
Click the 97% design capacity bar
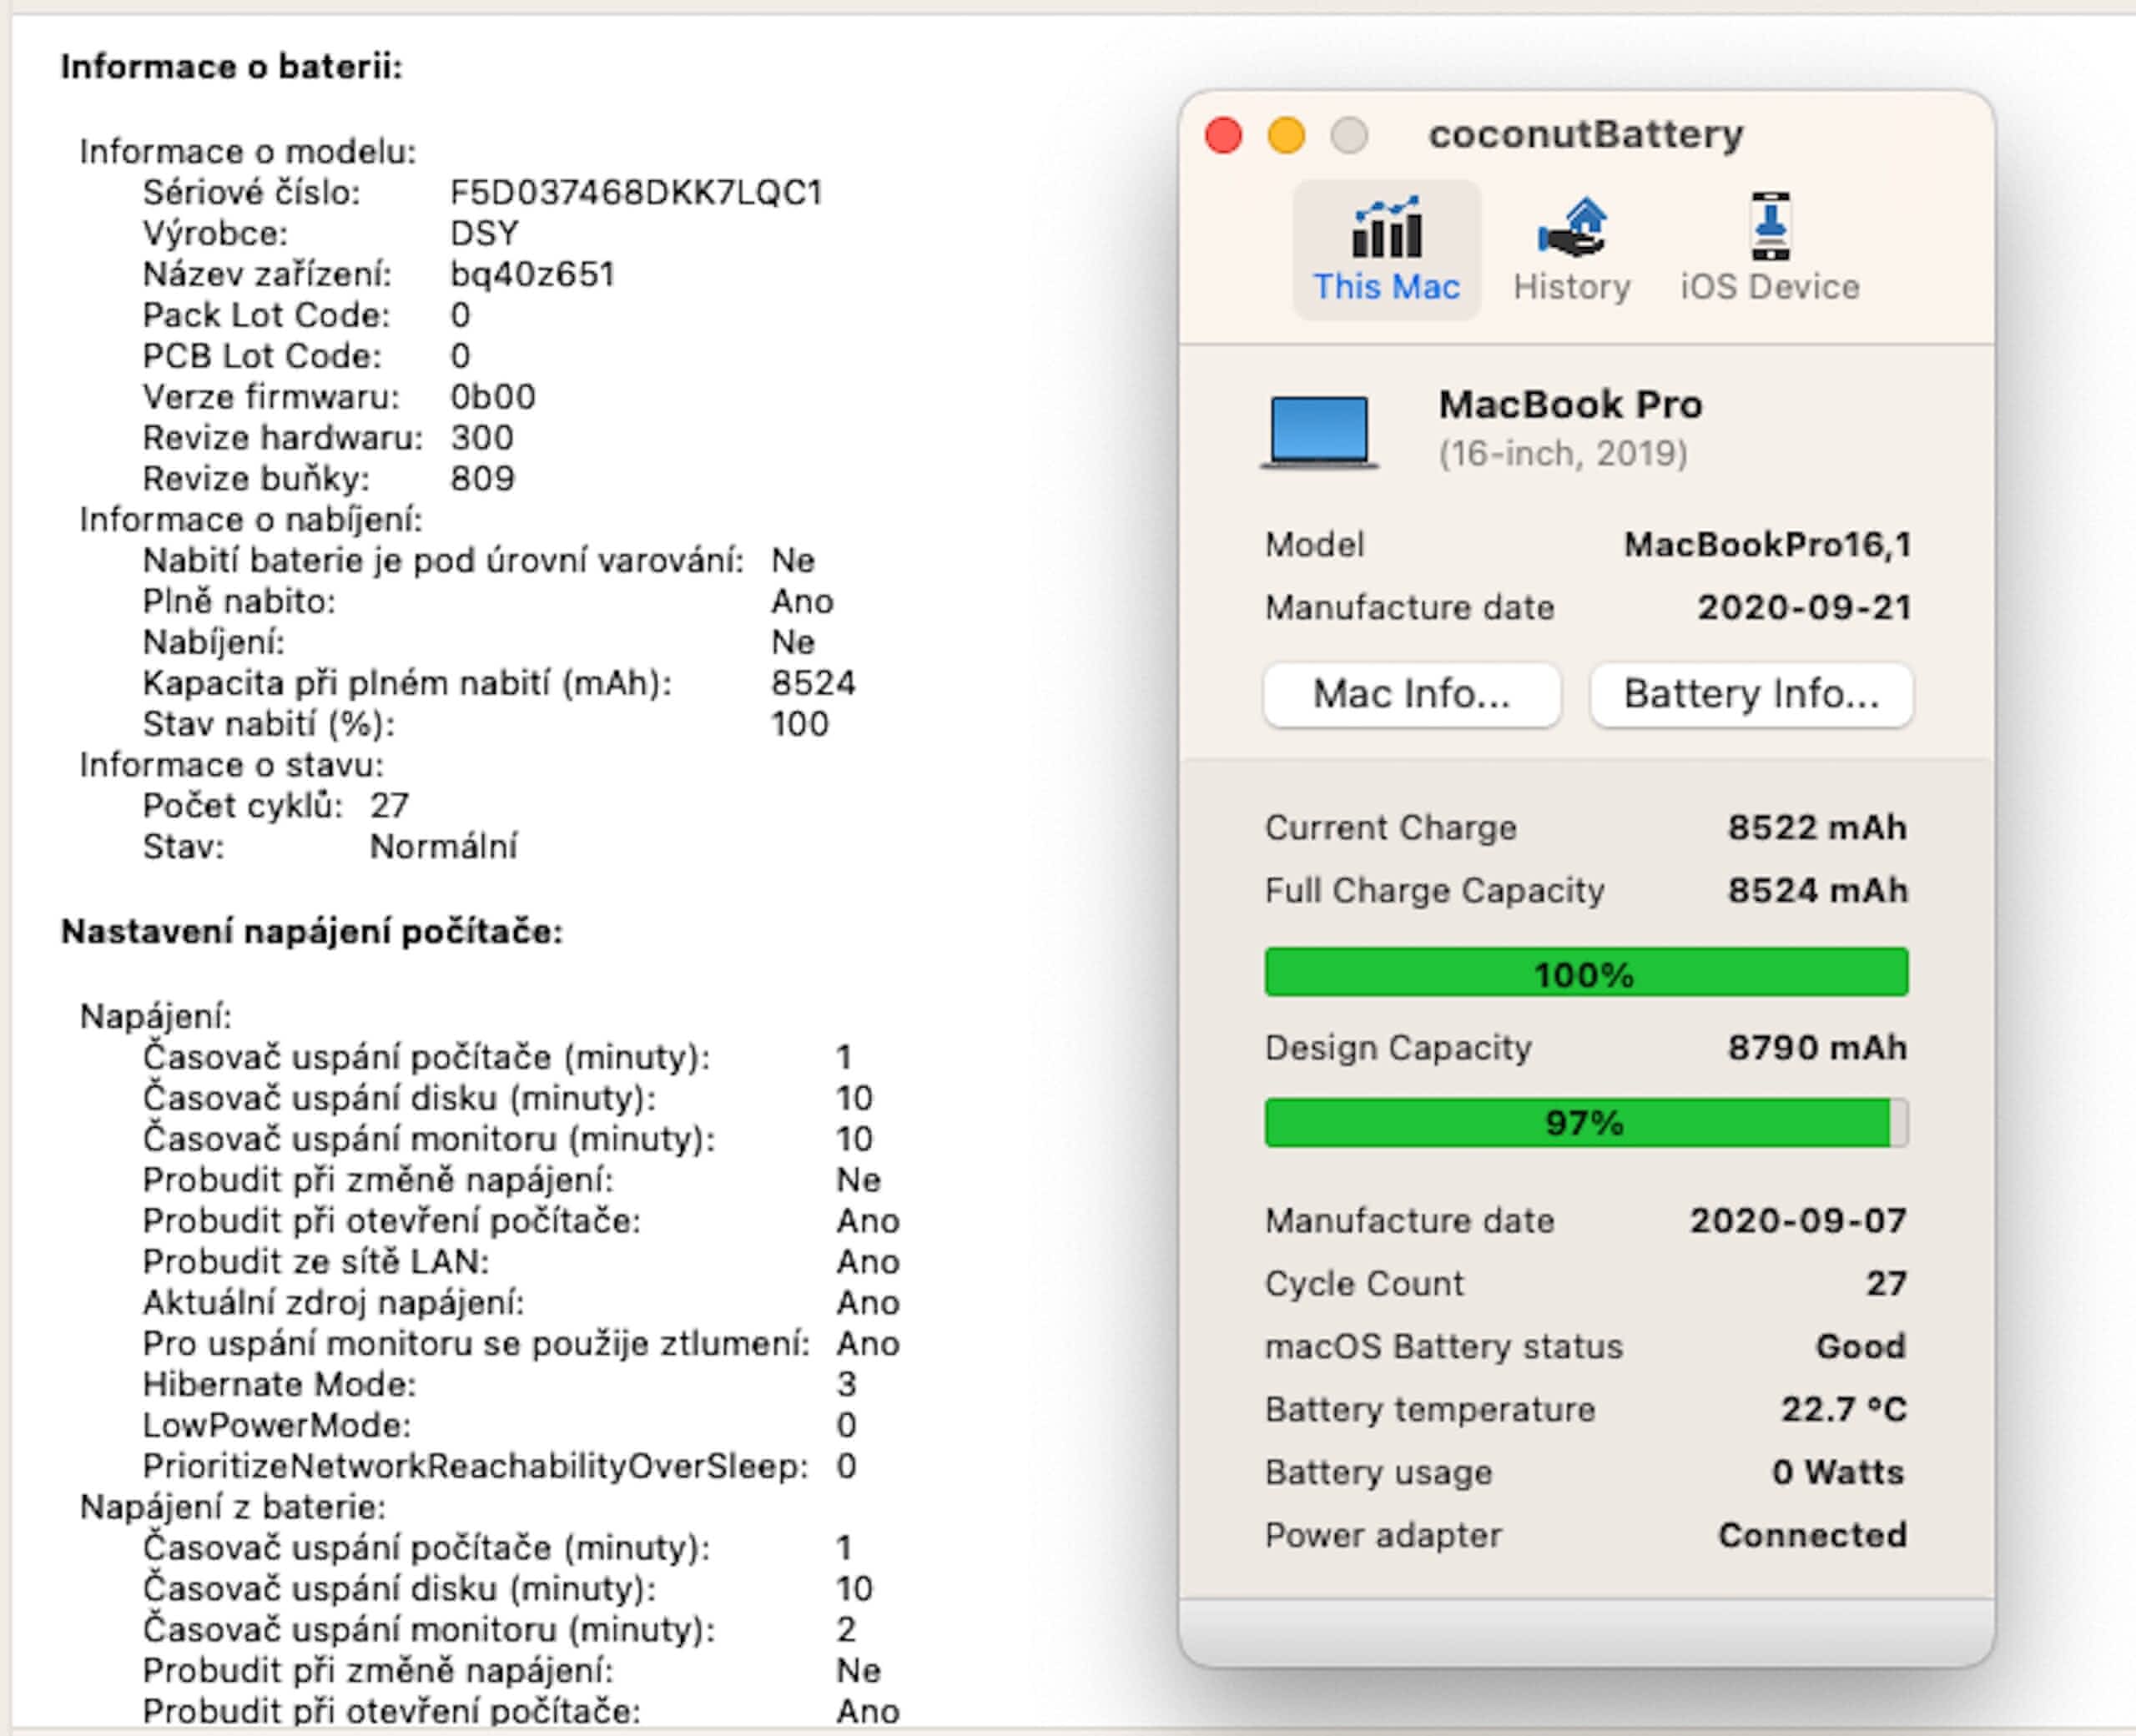click(1586, 1123)
